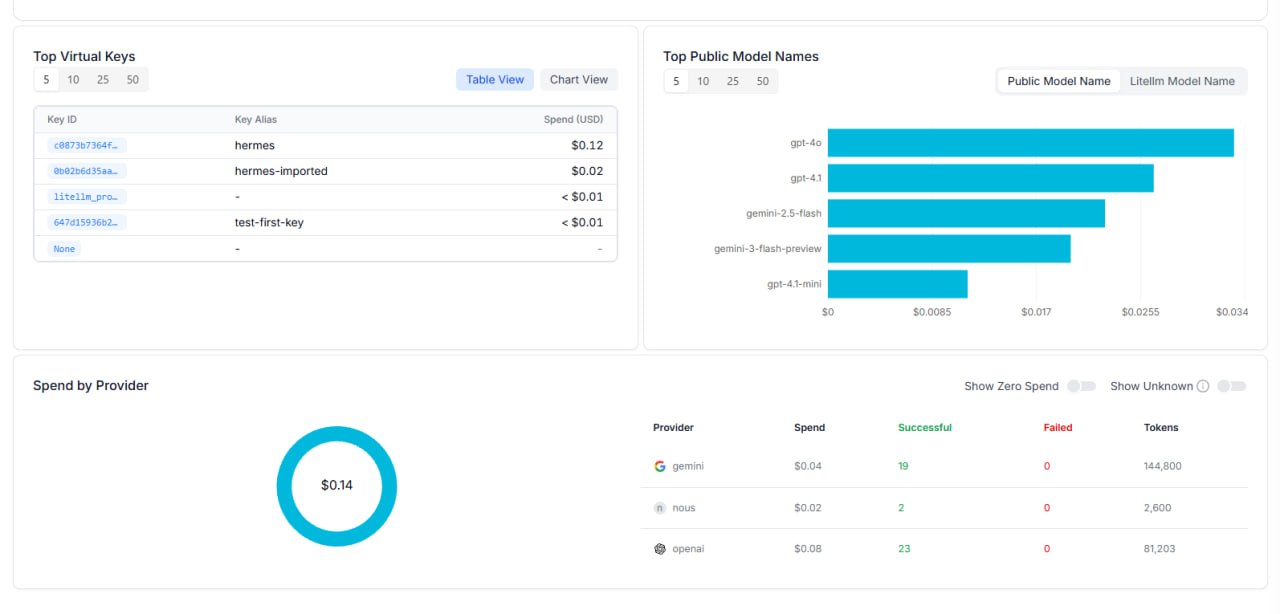Click the None key ID tag
This screenshot has width=1280, height=614.
tap(64, 249)
